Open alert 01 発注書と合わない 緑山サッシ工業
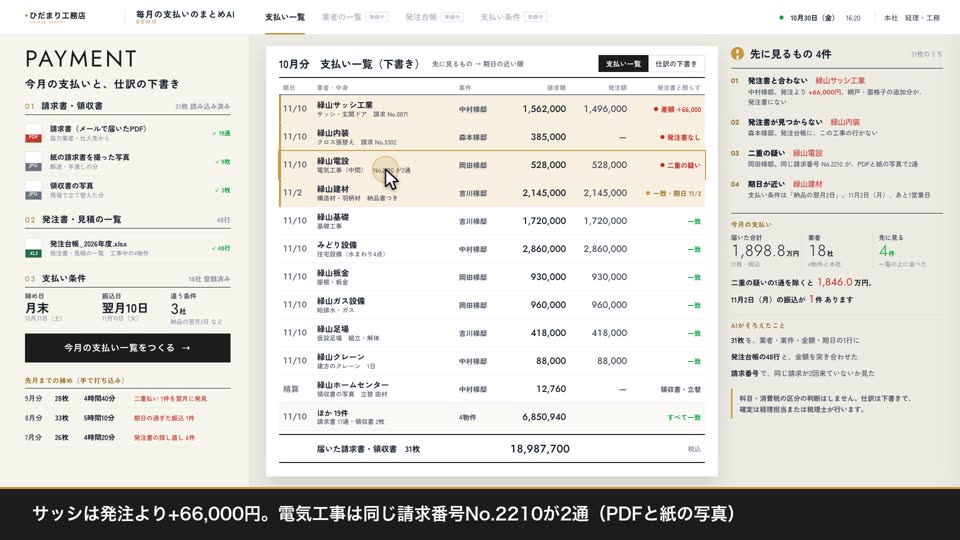The image size is (960, 540). pos(836,91)
